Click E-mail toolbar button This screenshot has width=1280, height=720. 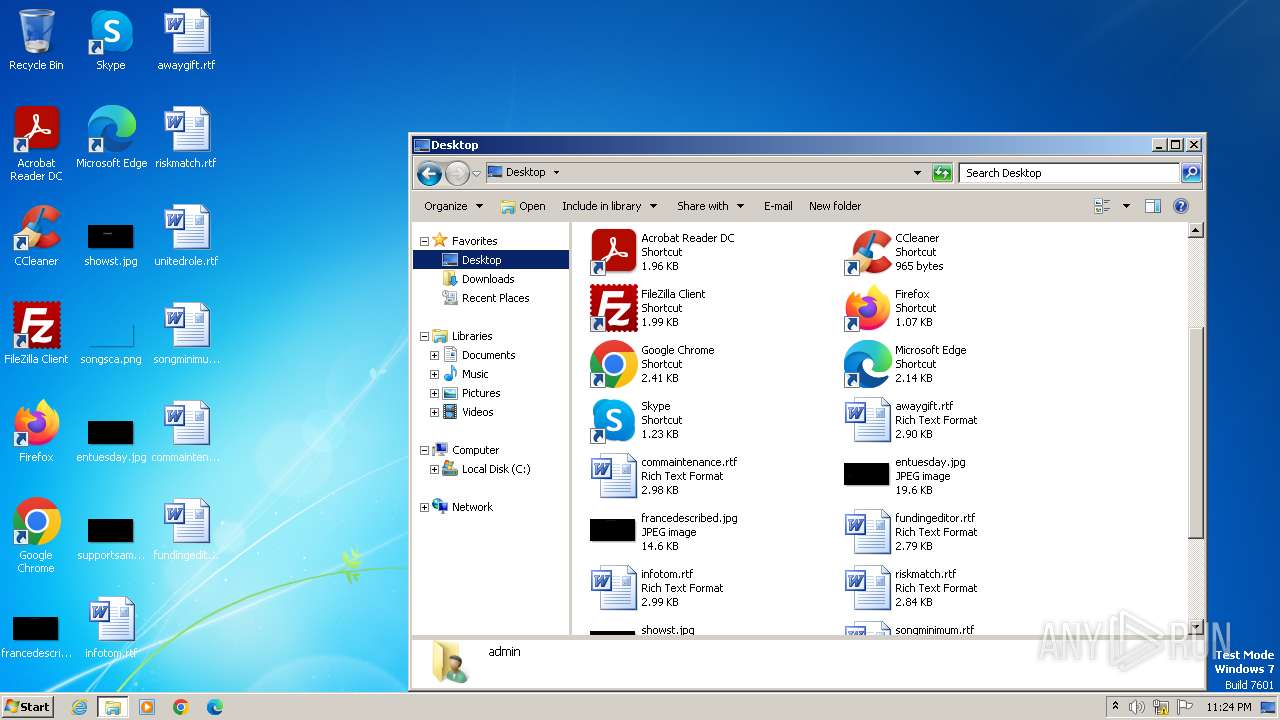click(778, 206)
